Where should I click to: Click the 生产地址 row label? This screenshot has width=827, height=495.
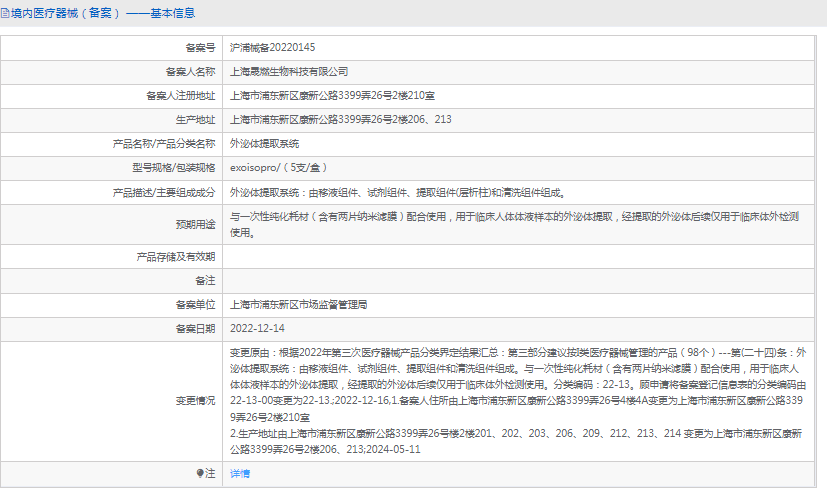click(x=196, y=120)
